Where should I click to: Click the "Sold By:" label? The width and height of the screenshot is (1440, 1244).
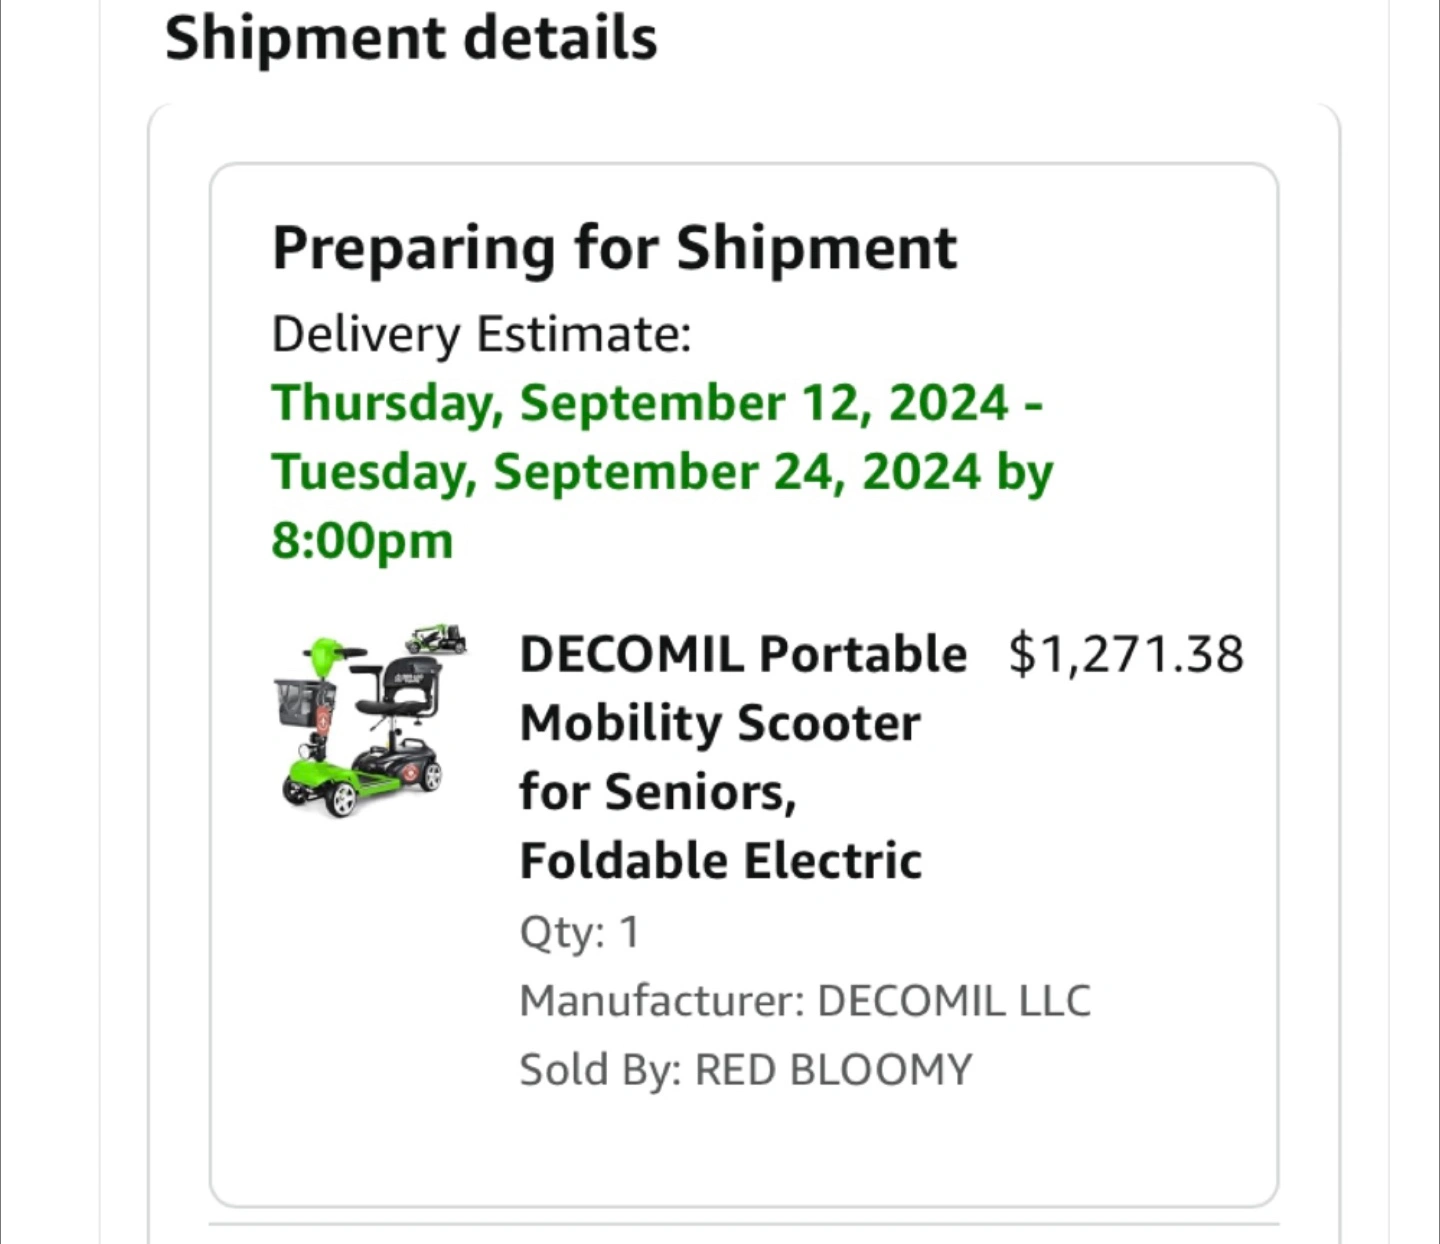[x=600, y=1069]
